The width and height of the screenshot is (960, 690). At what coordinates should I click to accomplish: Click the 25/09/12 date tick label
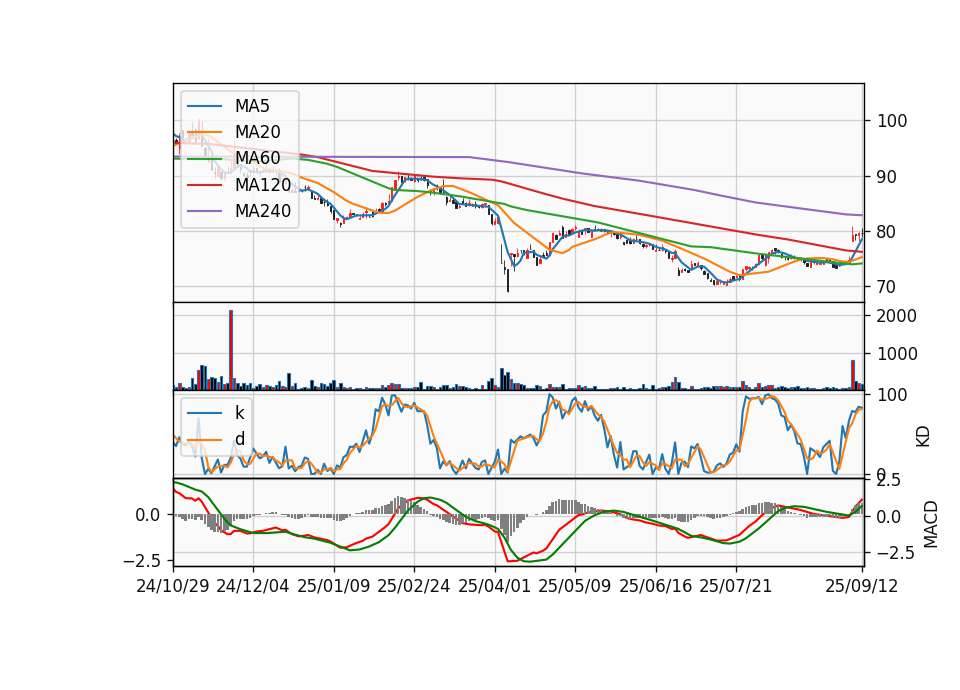tap(861, 586)
